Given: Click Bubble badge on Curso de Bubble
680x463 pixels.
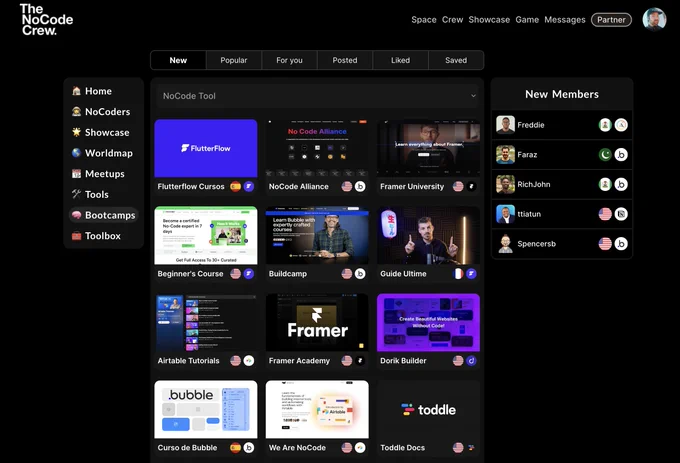Looking at the screenshot, I should pos(249,447).
